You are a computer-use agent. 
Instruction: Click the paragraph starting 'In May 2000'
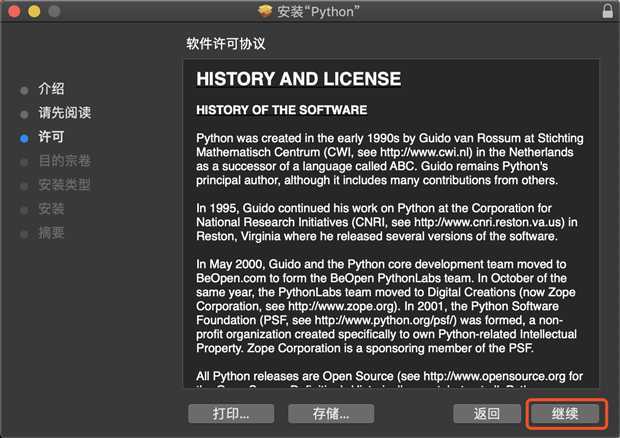(386, 306)
